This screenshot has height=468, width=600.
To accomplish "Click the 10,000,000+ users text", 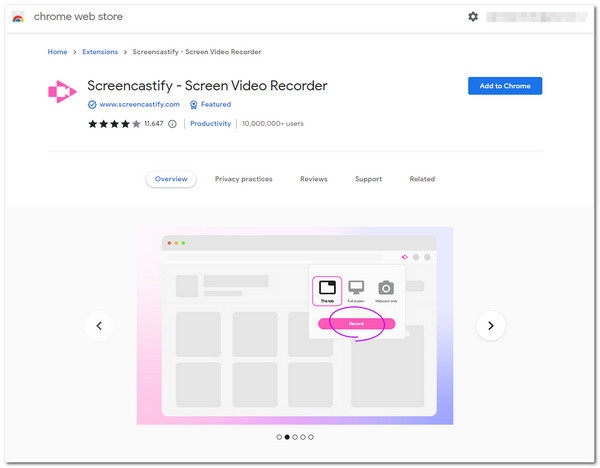I will pos(272,124).
